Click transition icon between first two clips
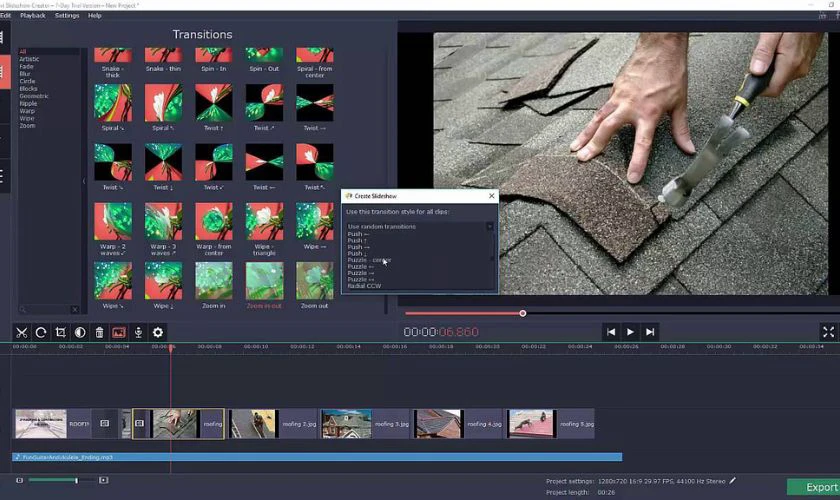The image size is (840, 500). [x=105, y=423]
